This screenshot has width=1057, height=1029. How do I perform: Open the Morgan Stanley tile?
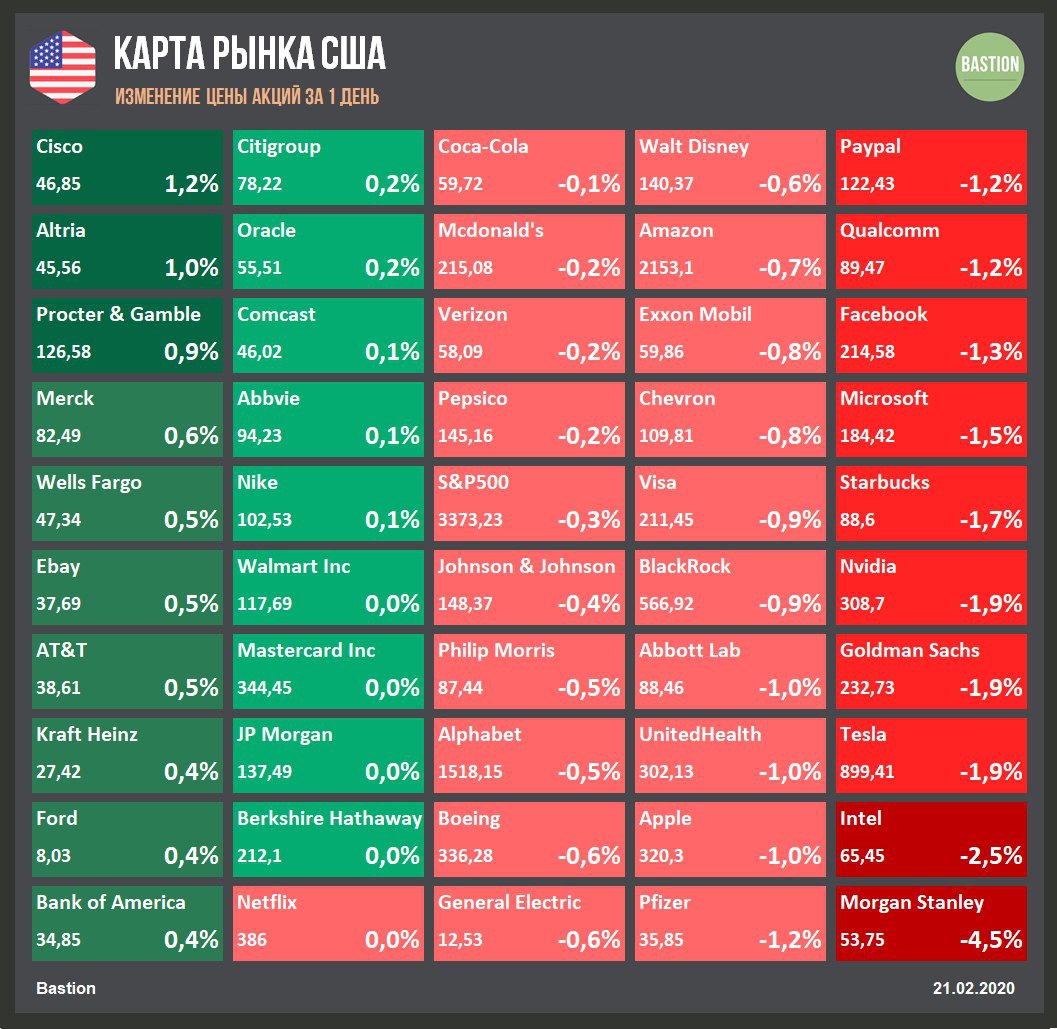pyautogui.click(x=931, y=923)
